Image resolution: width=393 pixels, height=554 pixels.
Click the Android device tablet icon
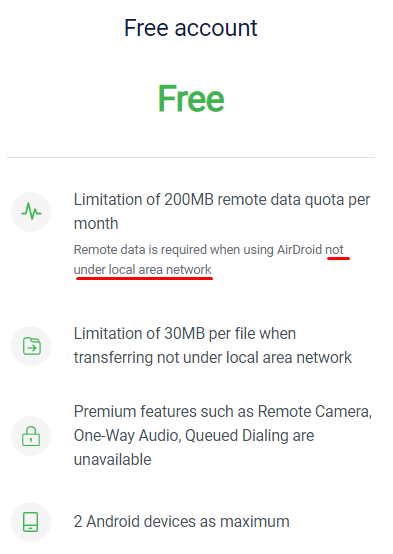point(31,522)
